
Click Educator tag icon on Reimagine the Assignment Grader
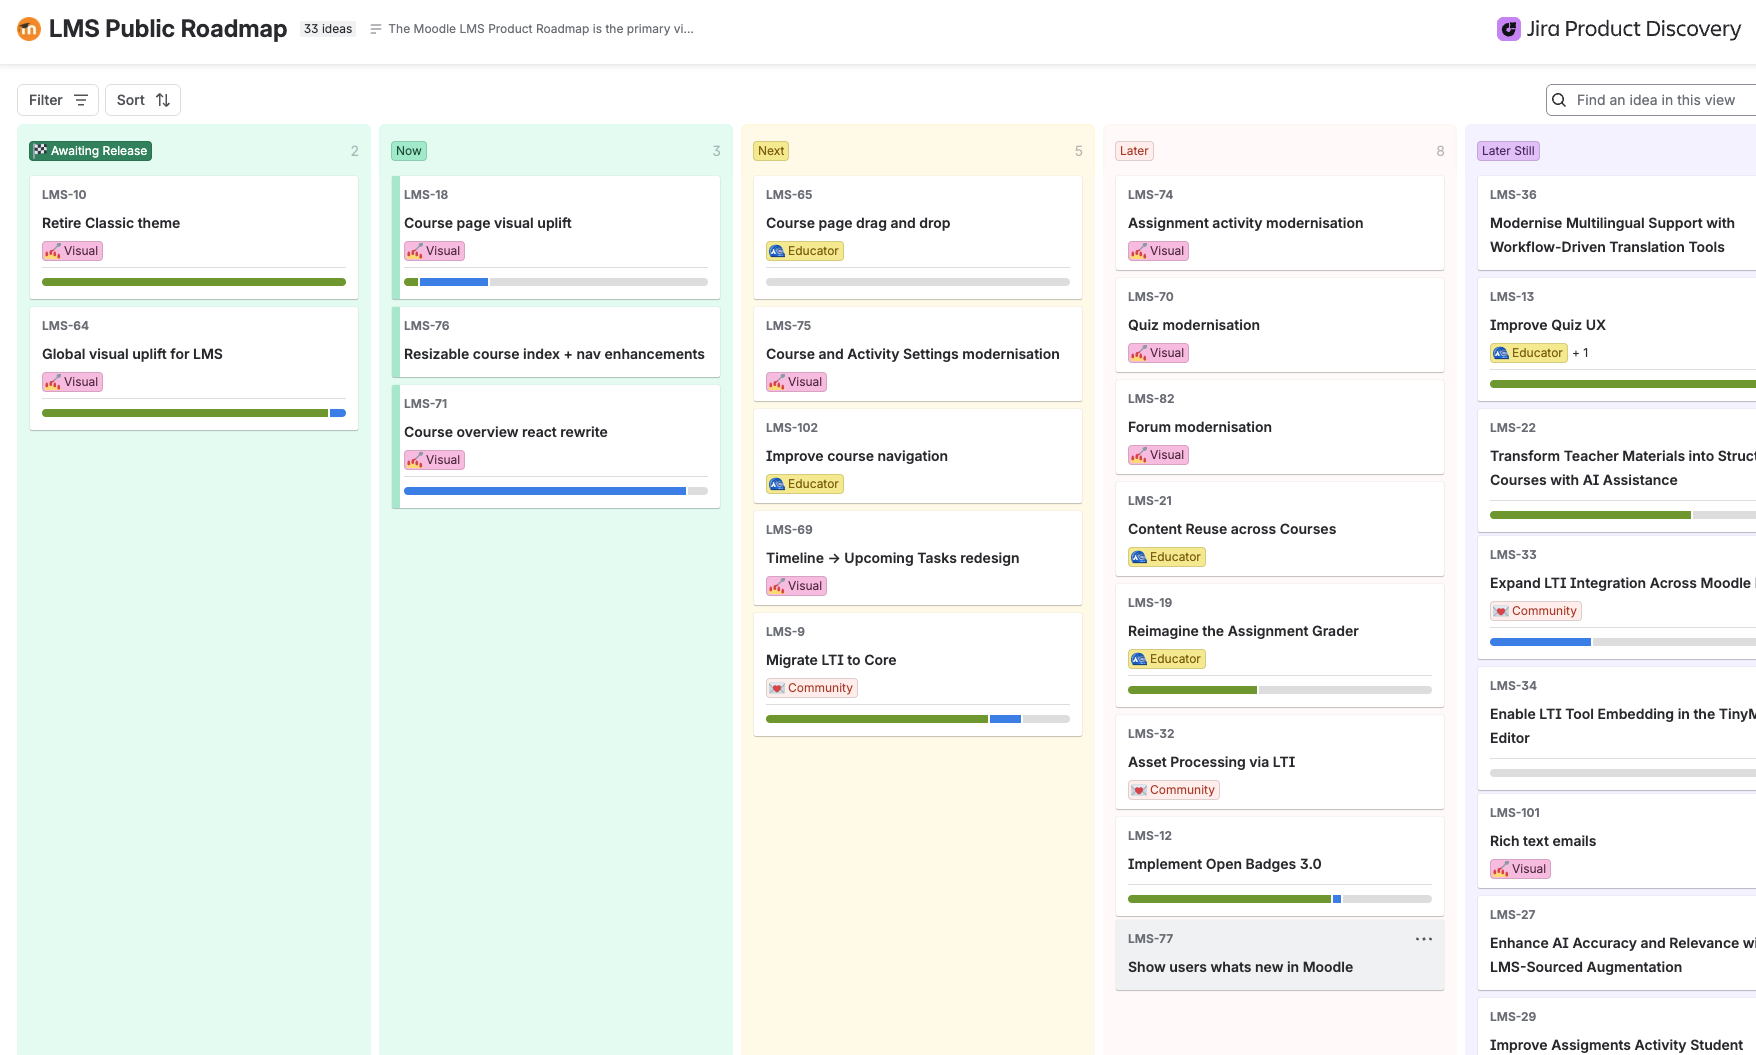click(x=1139, y=659)
